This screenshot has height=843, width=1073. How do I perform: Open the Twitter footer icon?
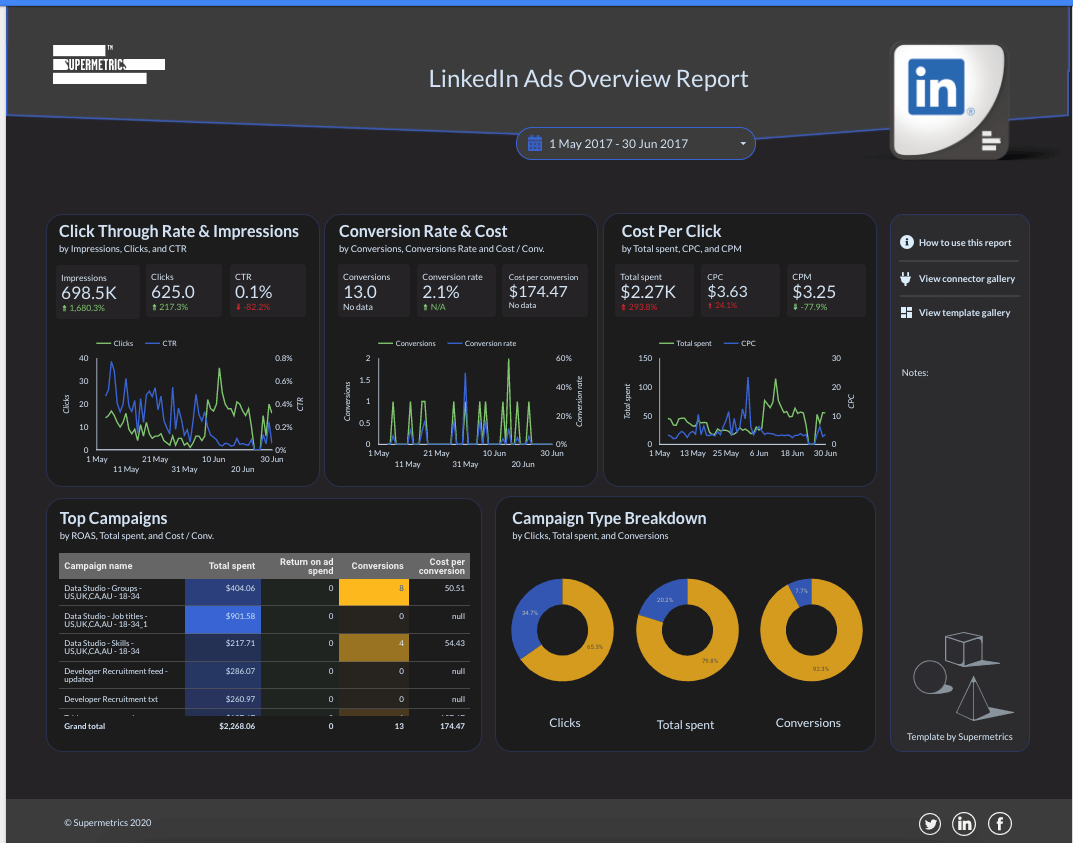pos(930,823)
